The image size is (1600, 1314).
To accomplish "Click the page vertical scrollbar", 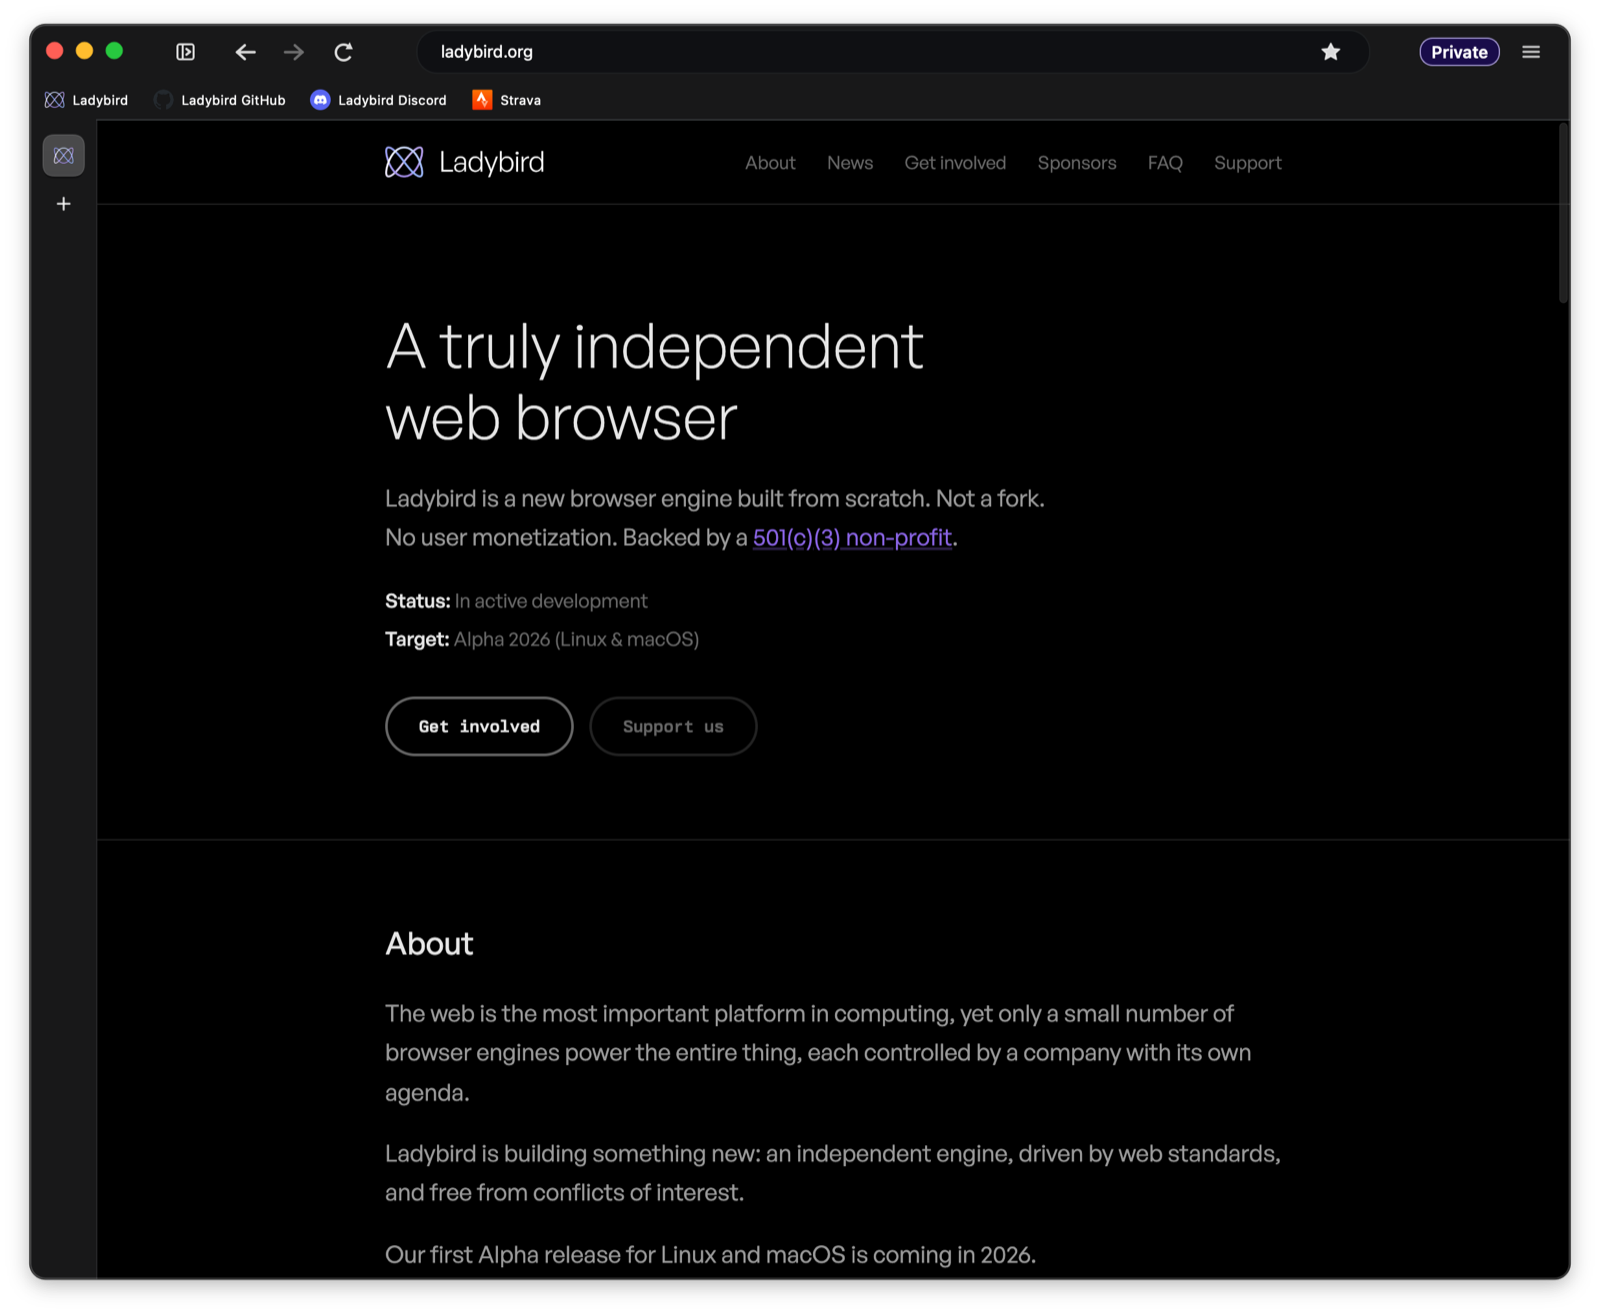I will coord(1563,213).
